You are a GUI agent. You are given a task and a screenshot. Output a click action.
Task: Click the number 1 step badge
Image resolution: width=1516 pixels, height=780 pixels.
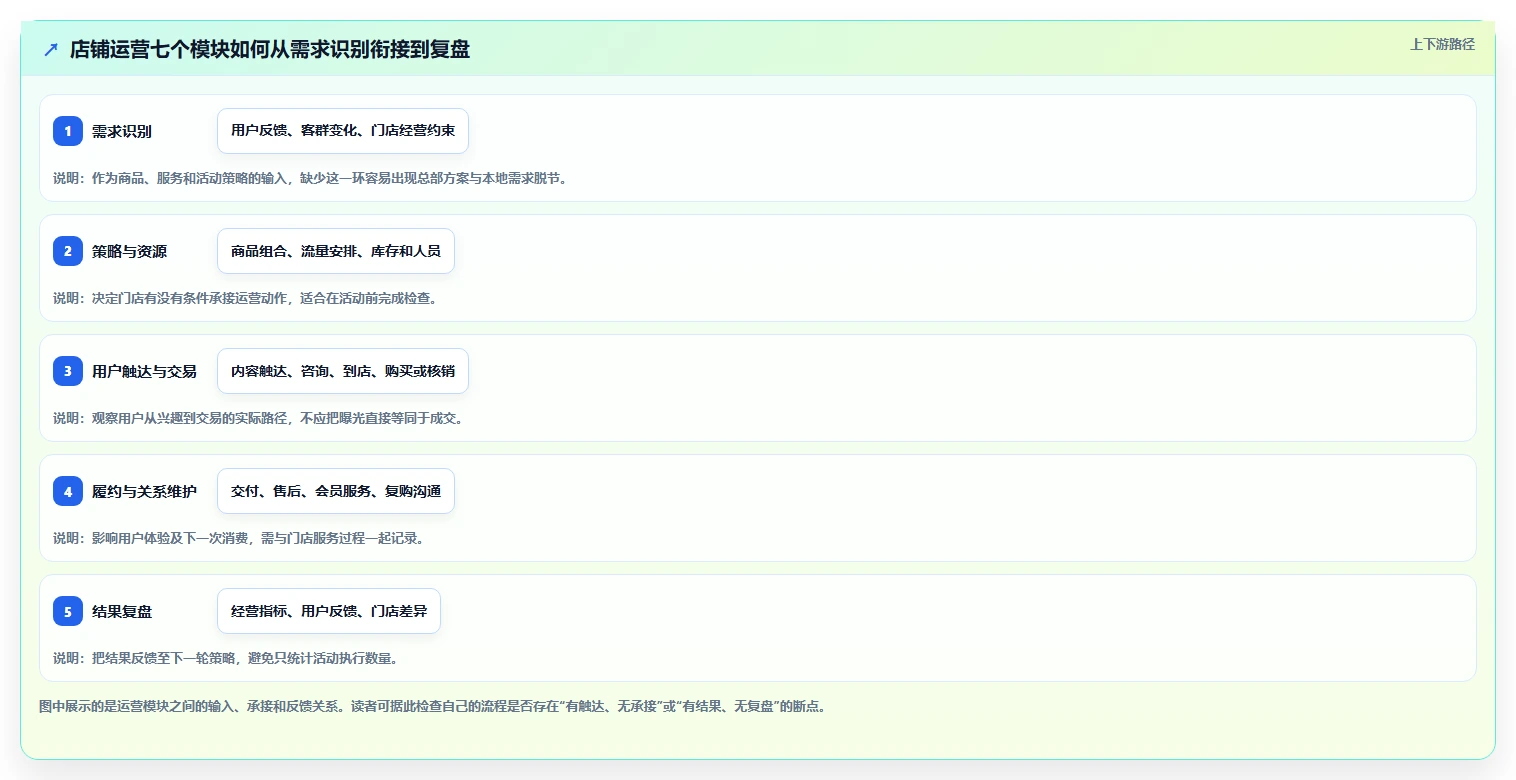point(68,131)
